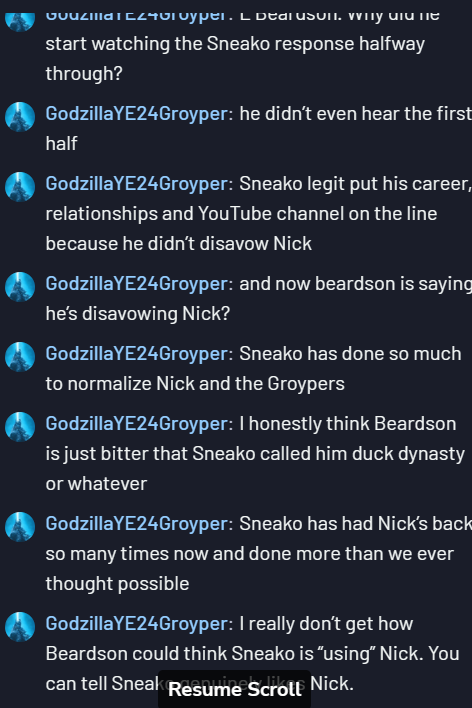Viewport: 472px width, 708px height.
Task: Select message text 'because he didn't disavow Nick'
Action: (178, 244)
